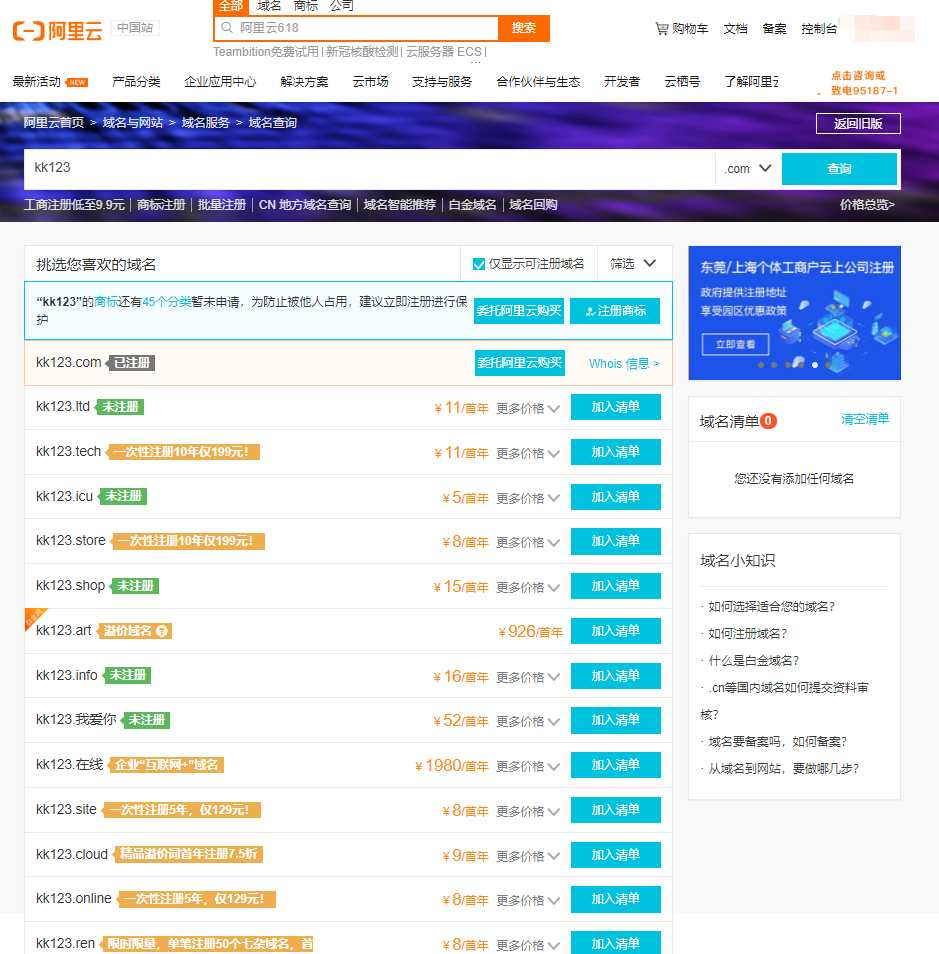Expand 更多价格 for kk123.store
The width and height of the screenshot is (939, 954).
528,541
